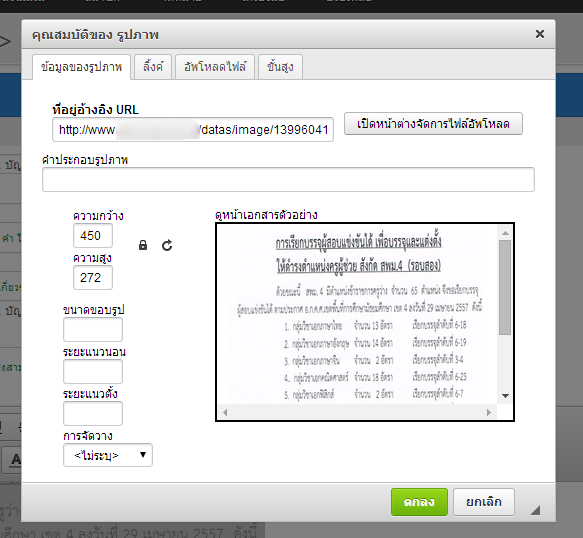The height and width of the screenshot is (538, 583).
Task: Click the reset size refresh icon
Action: [167, 245]
